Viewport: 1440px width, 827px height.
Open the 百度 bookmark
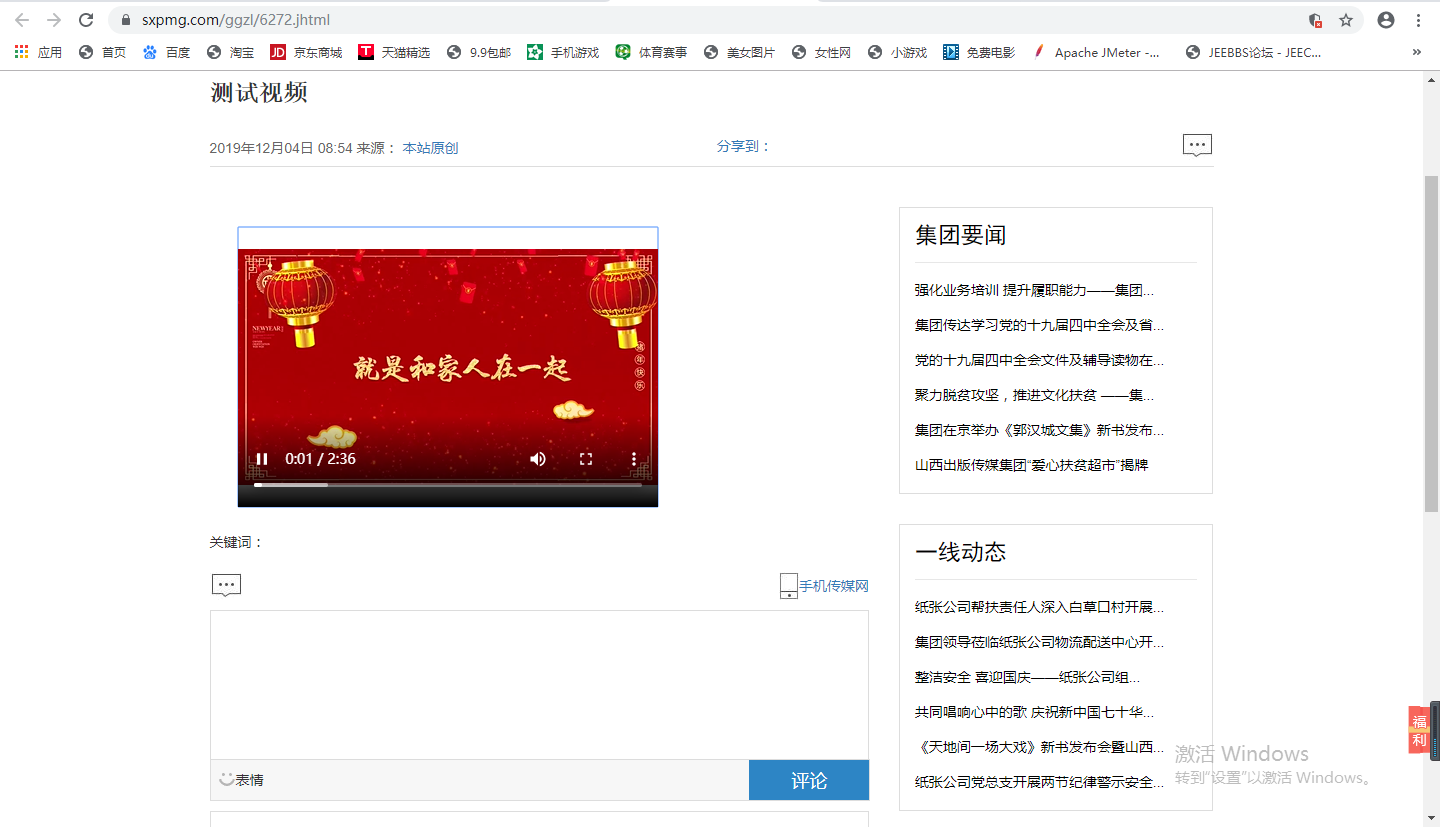click(166, 52)
